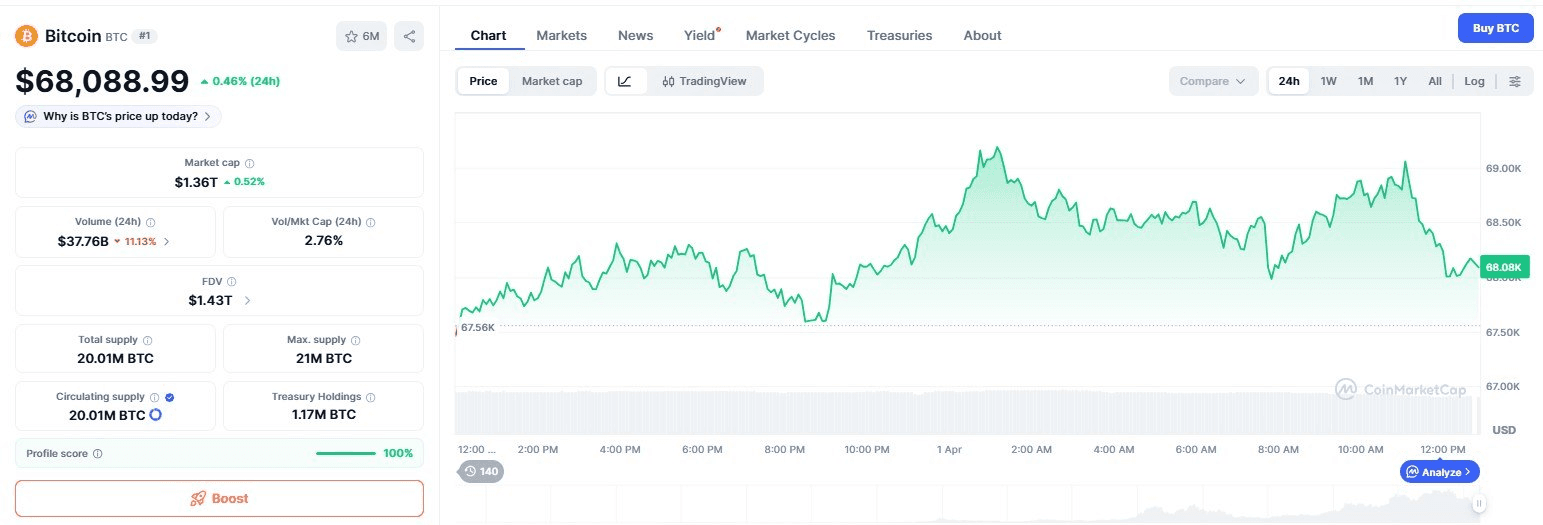Expand the FDV details chevron
1543x525 pixels.
pyautogui.click(x=247, y=300)
